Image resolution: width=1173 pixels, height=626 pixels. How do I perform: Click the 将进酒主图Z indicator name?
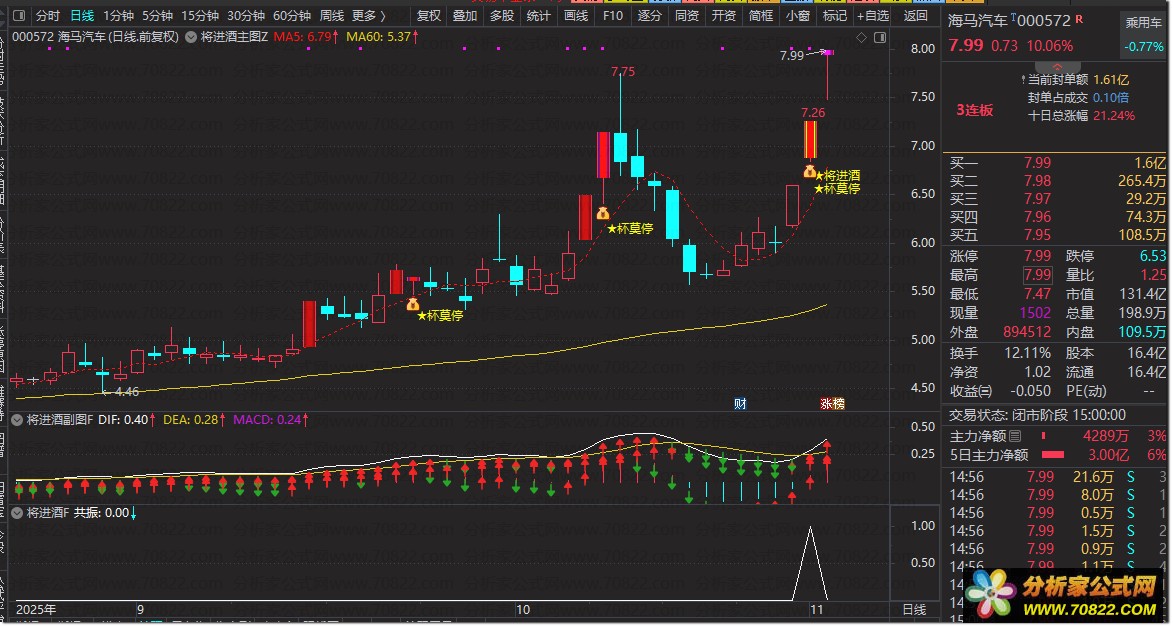pyautogui.click(x=234, y=37)
